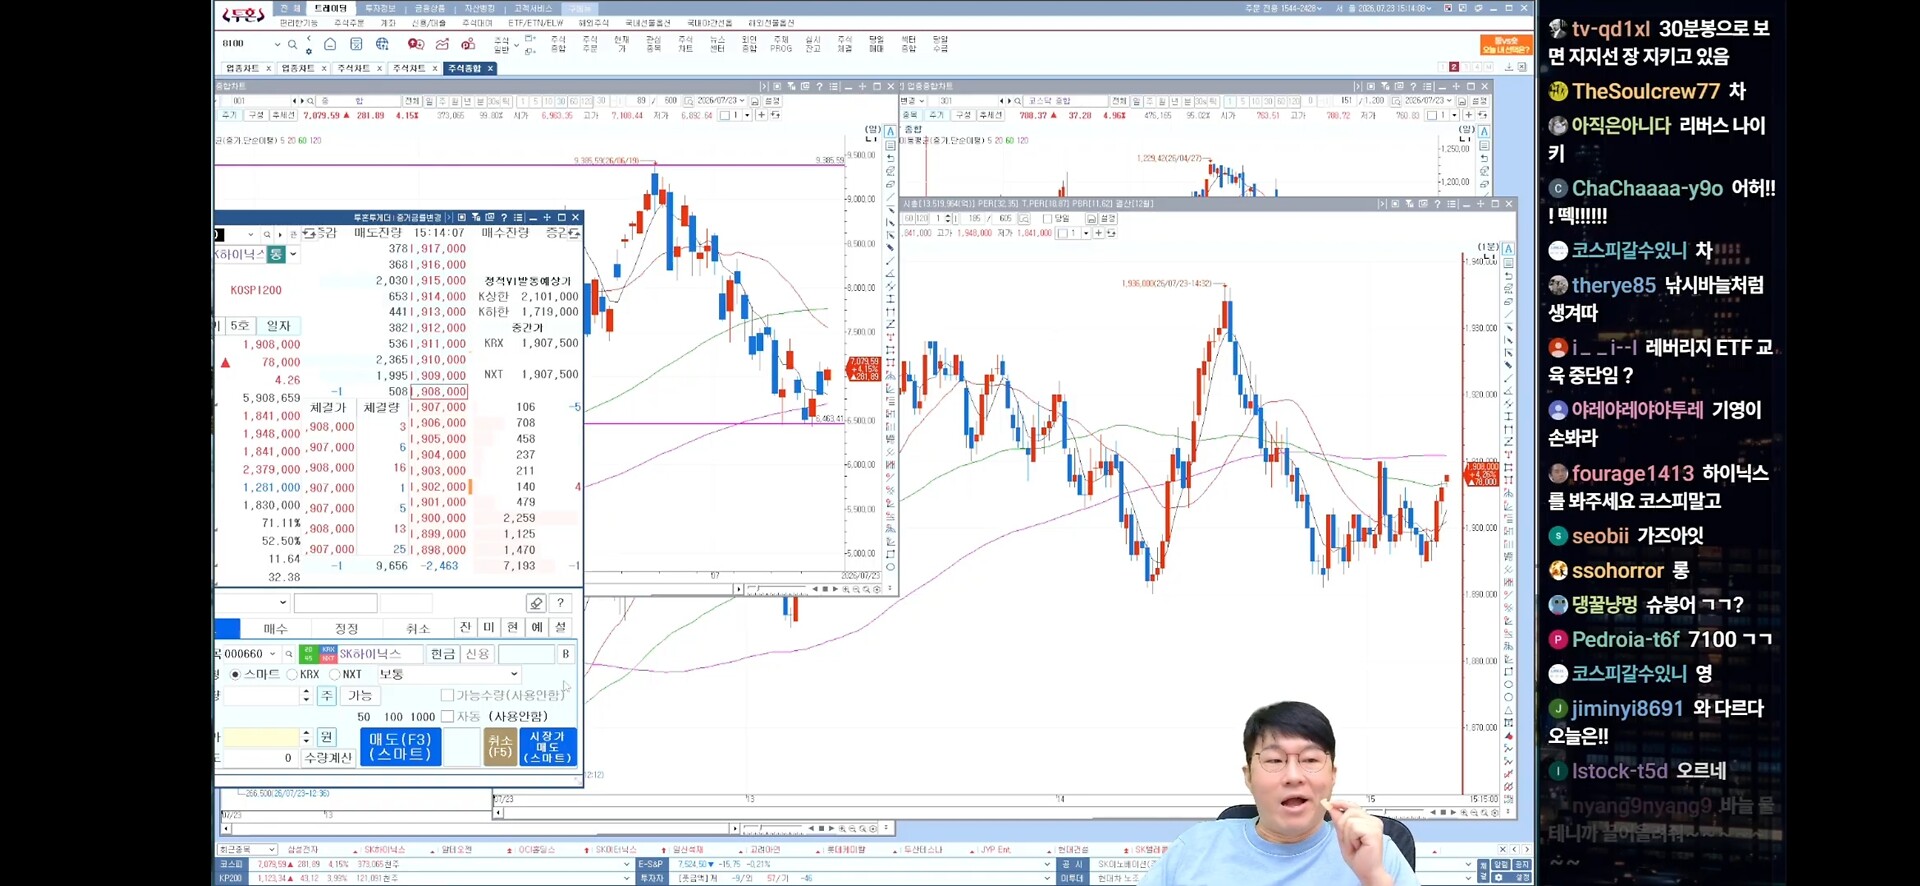Click the red P-coin icon in the toolbar

[468, 44]
